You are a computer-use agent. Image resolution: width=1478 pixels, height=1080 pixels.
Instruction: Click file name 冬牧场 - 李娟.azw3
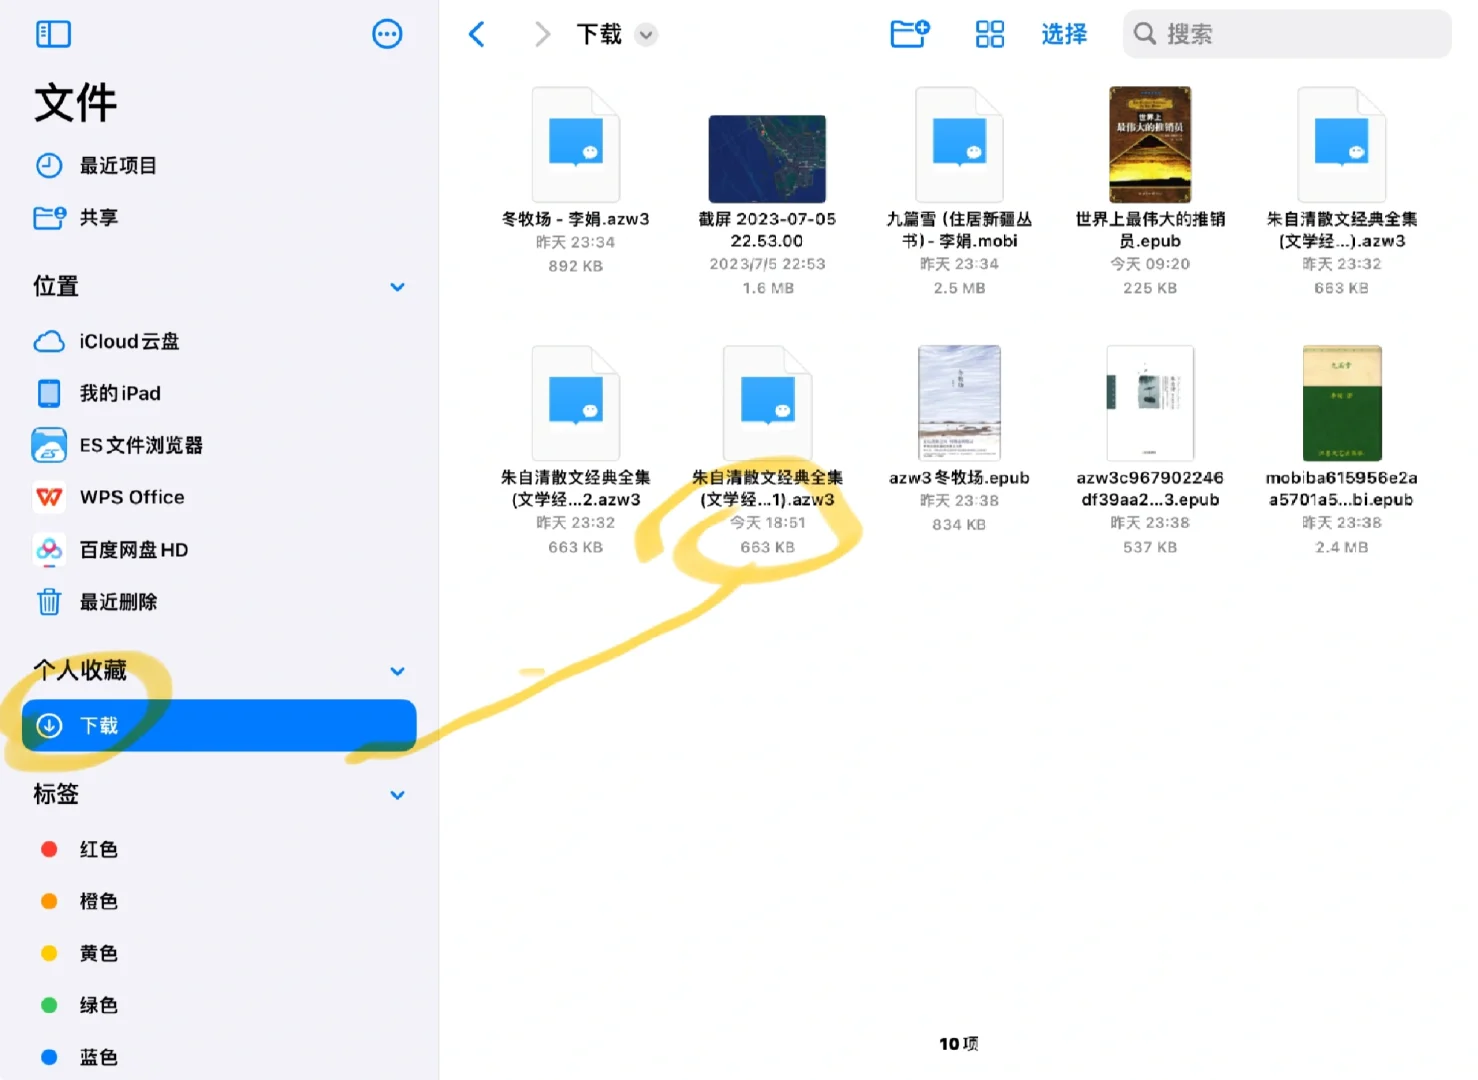click(x=576, y=219)
